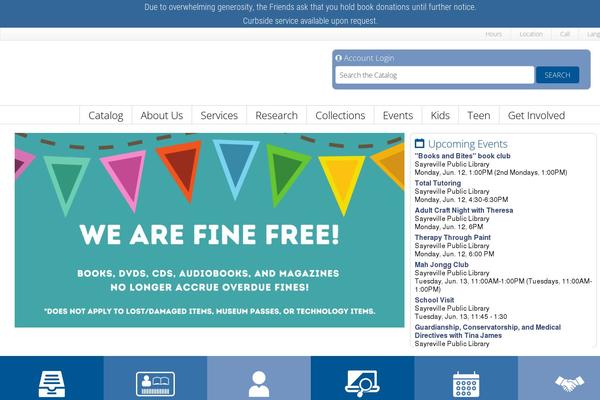Click the We Are Fine Free banner

click(x=209, y=230)
